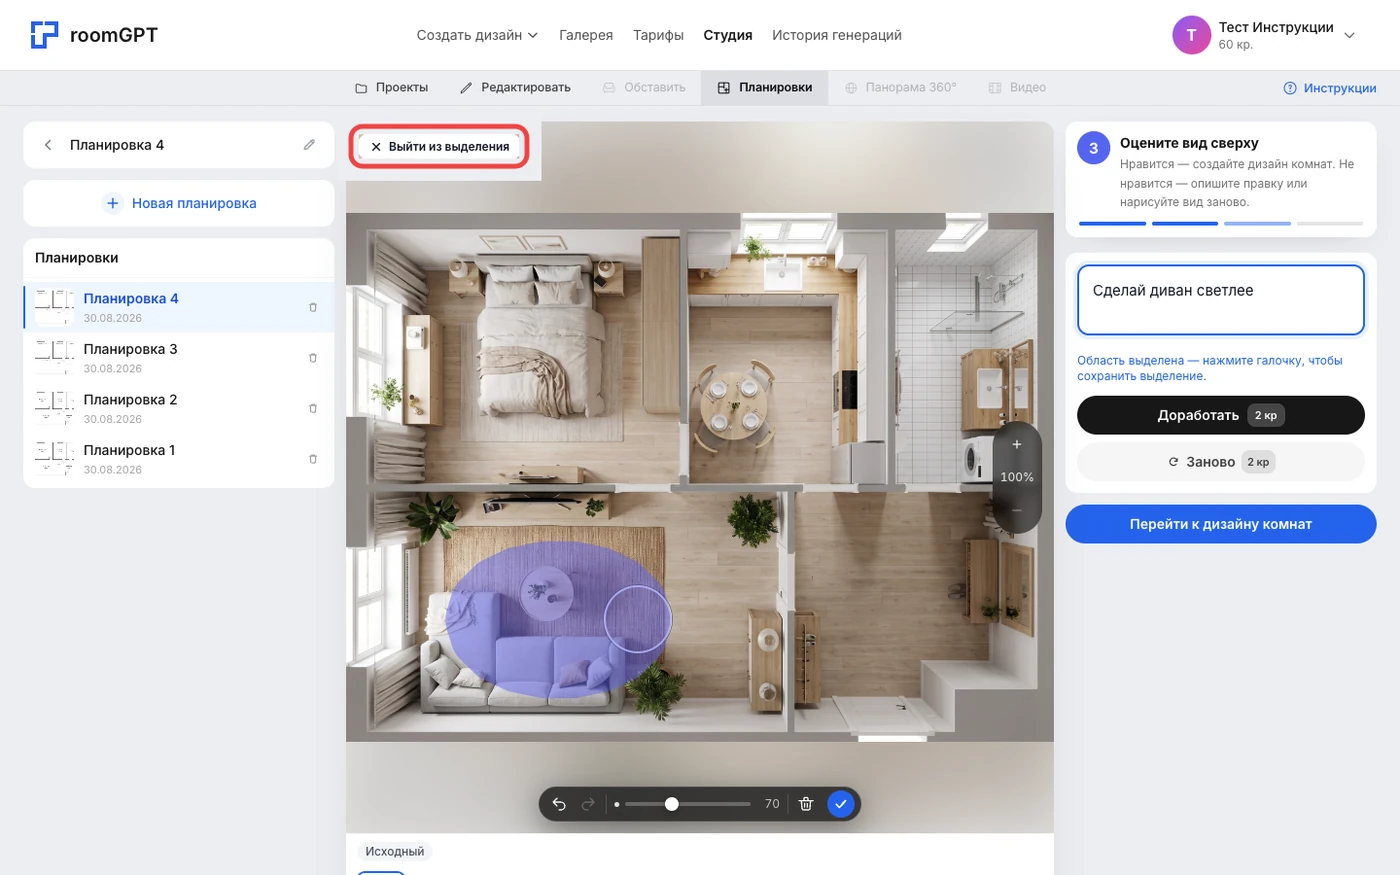Click the 100% zoom level text
This screenshot has width=1400, height=875.
(1017, 477)
